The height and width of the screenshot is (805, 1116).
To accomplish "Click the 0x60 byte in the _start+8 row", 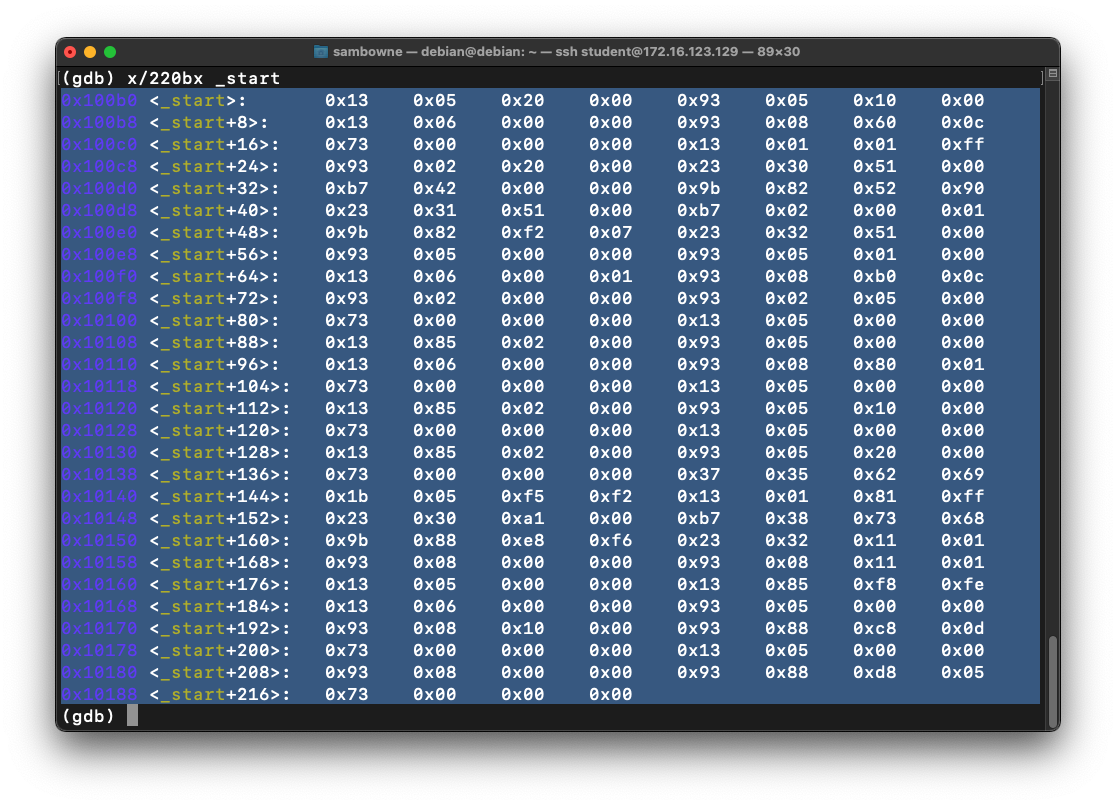I will coord(874,122).
